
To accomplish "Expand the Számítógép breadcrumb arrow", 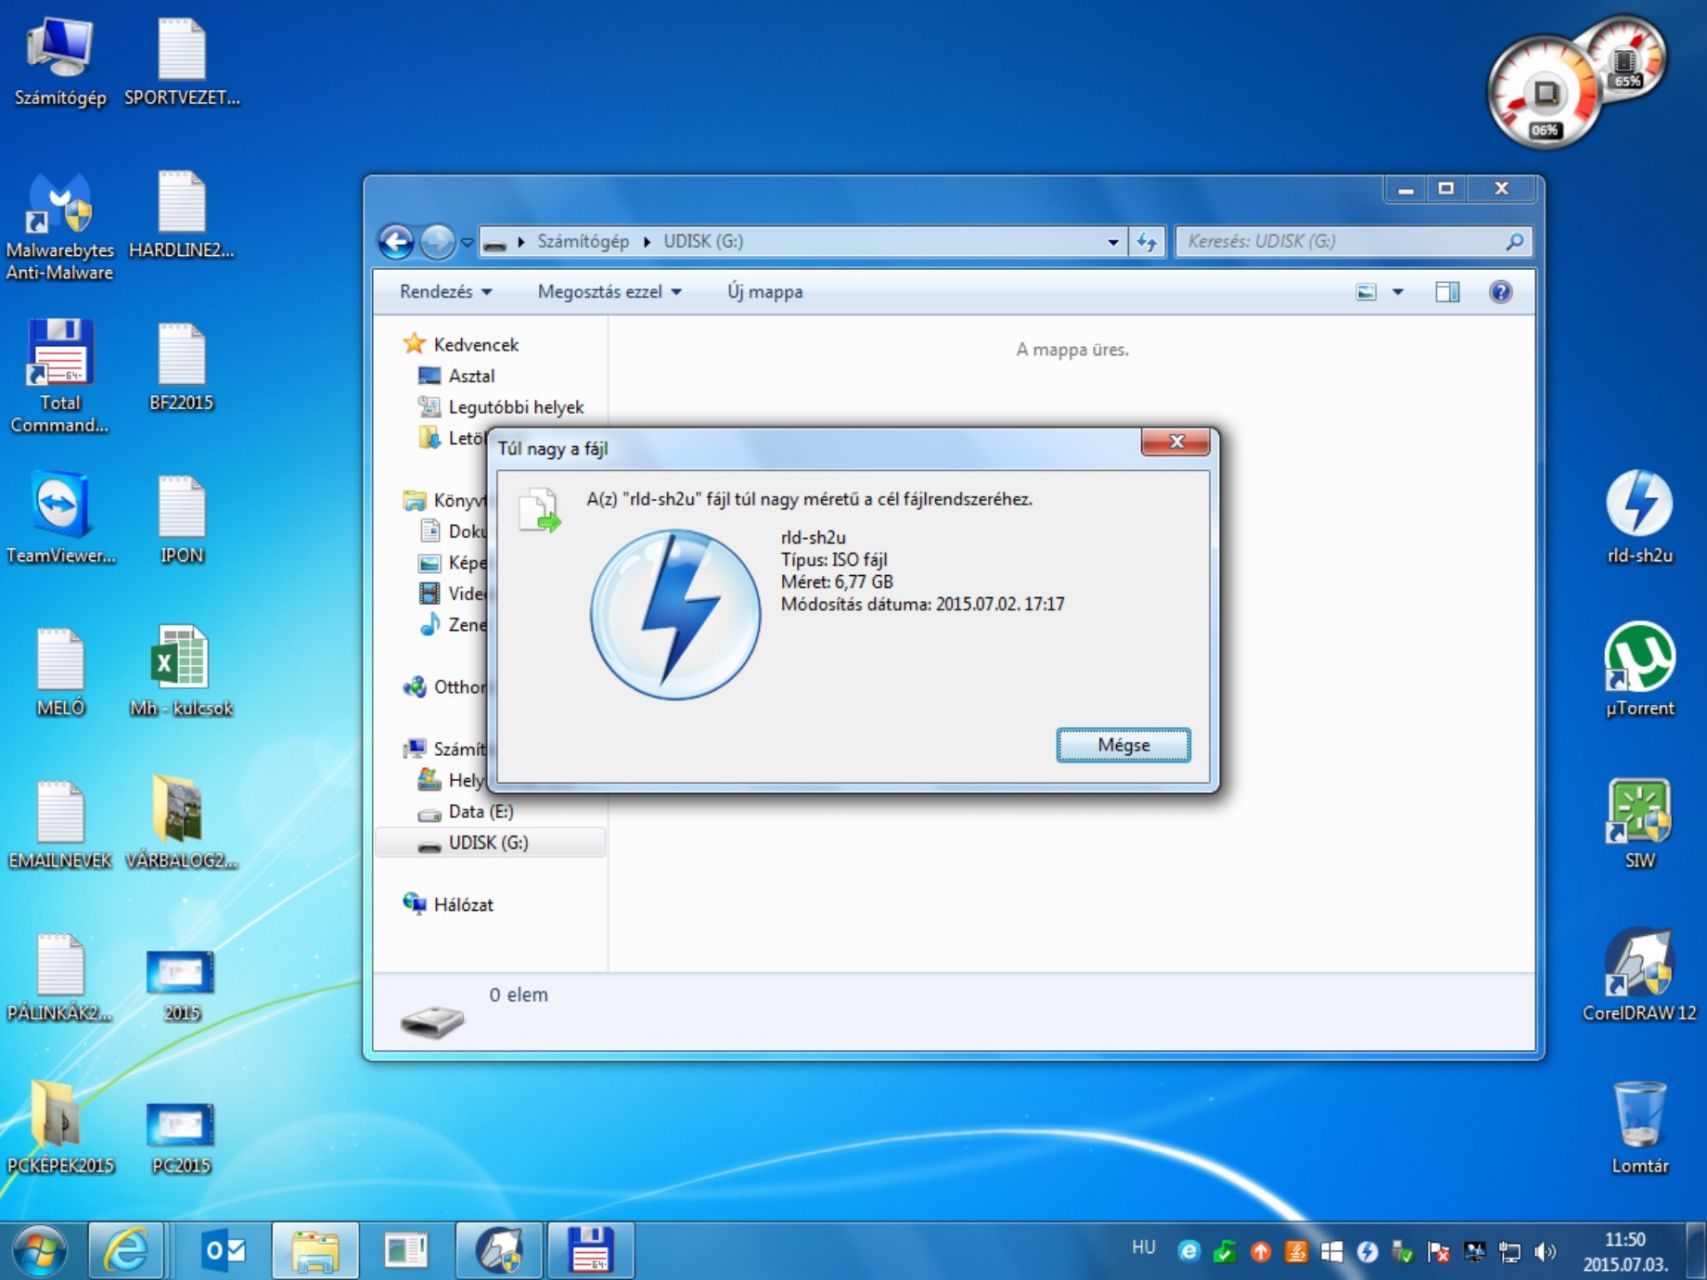I will (x=647, y=241).
